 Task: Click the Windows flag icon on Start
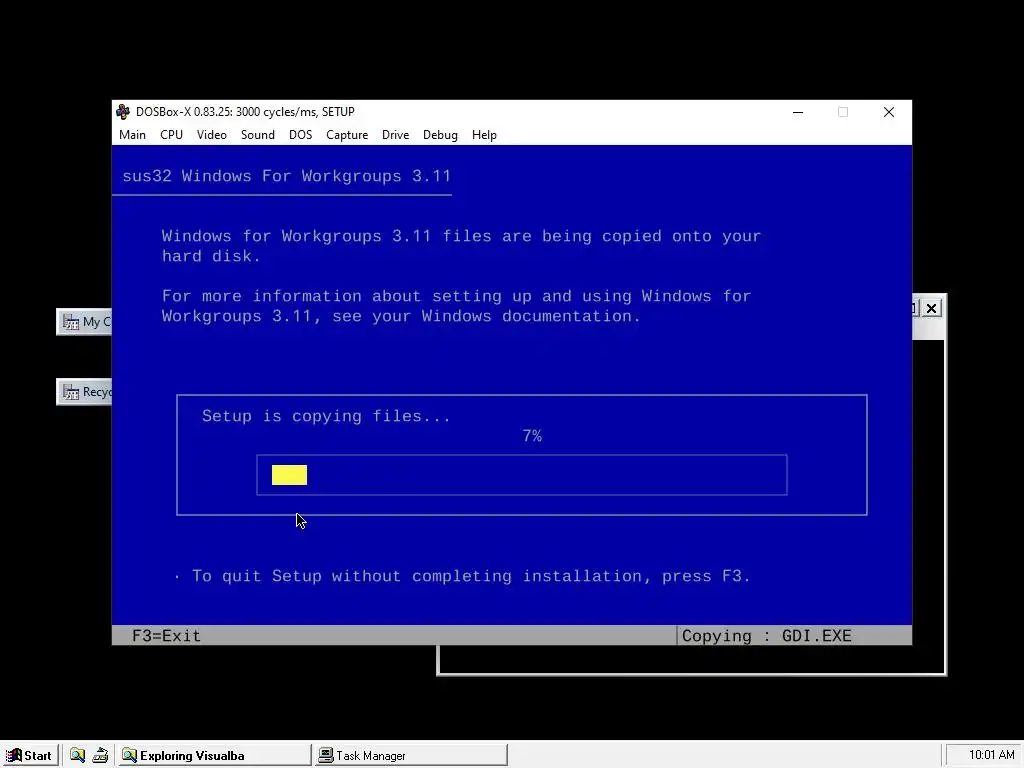[x=14, y=755]
